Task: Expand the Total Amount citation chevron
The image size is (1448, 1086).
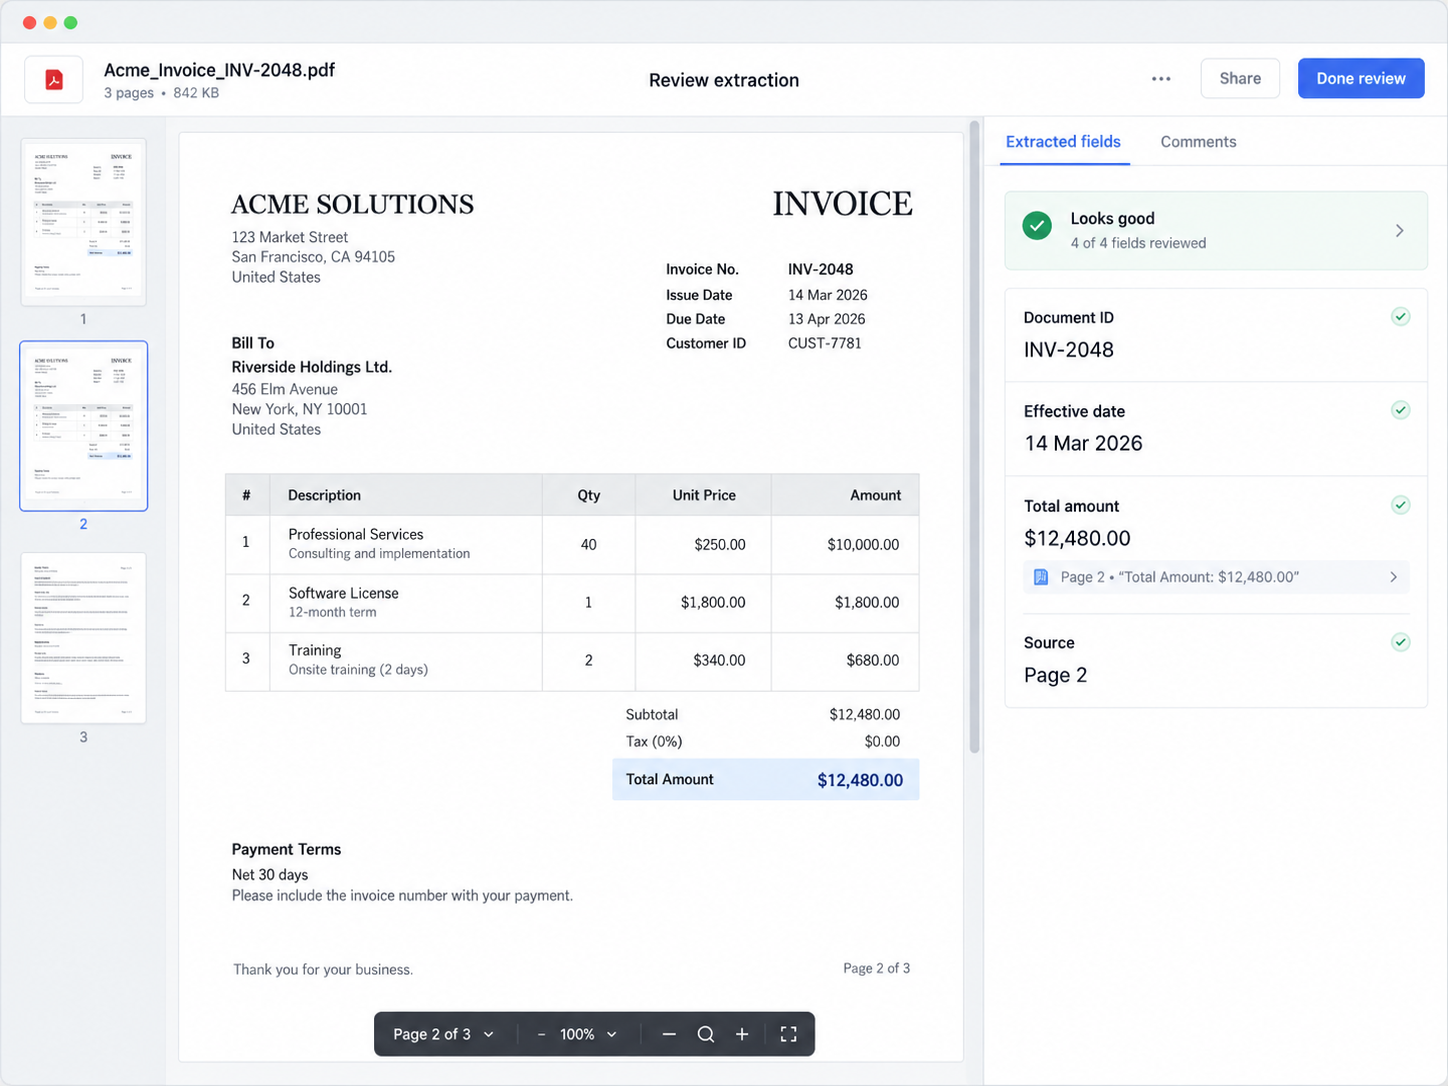Action: tap(1393, 577)
